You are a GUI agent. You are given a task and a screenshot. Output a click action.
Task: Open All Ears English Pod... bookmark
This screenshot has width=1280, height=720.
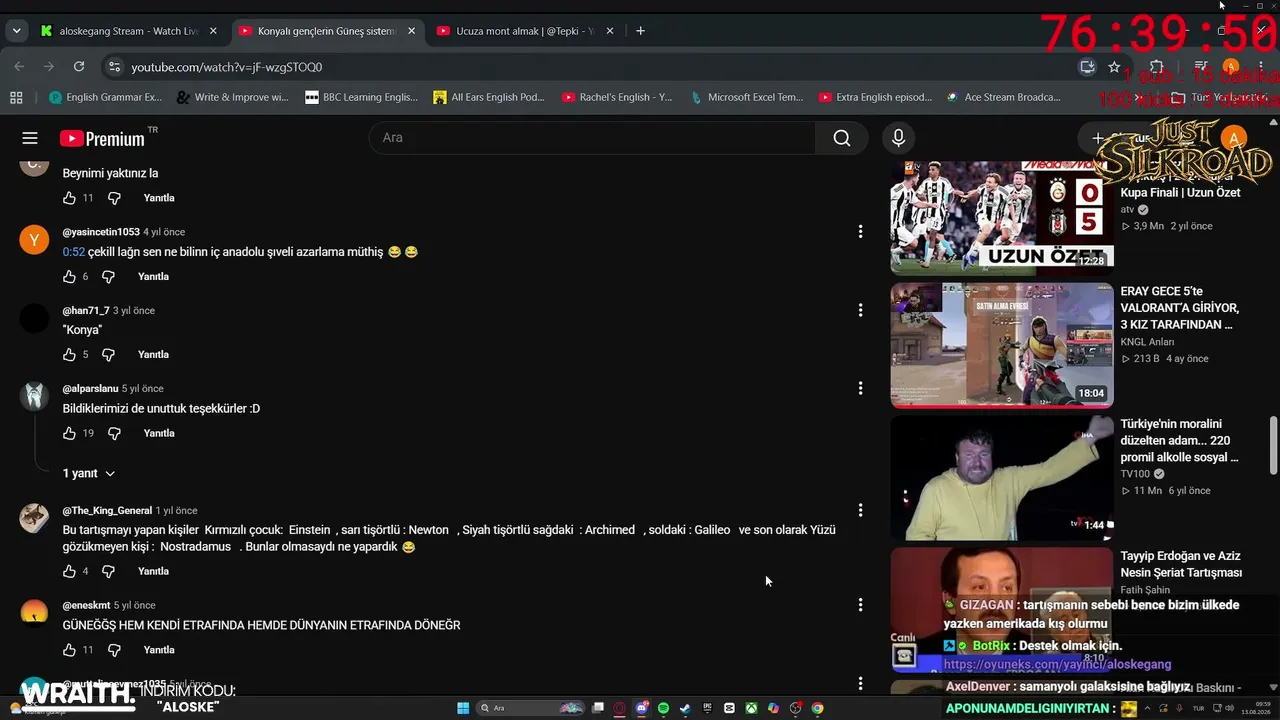[x=489, y=97]
